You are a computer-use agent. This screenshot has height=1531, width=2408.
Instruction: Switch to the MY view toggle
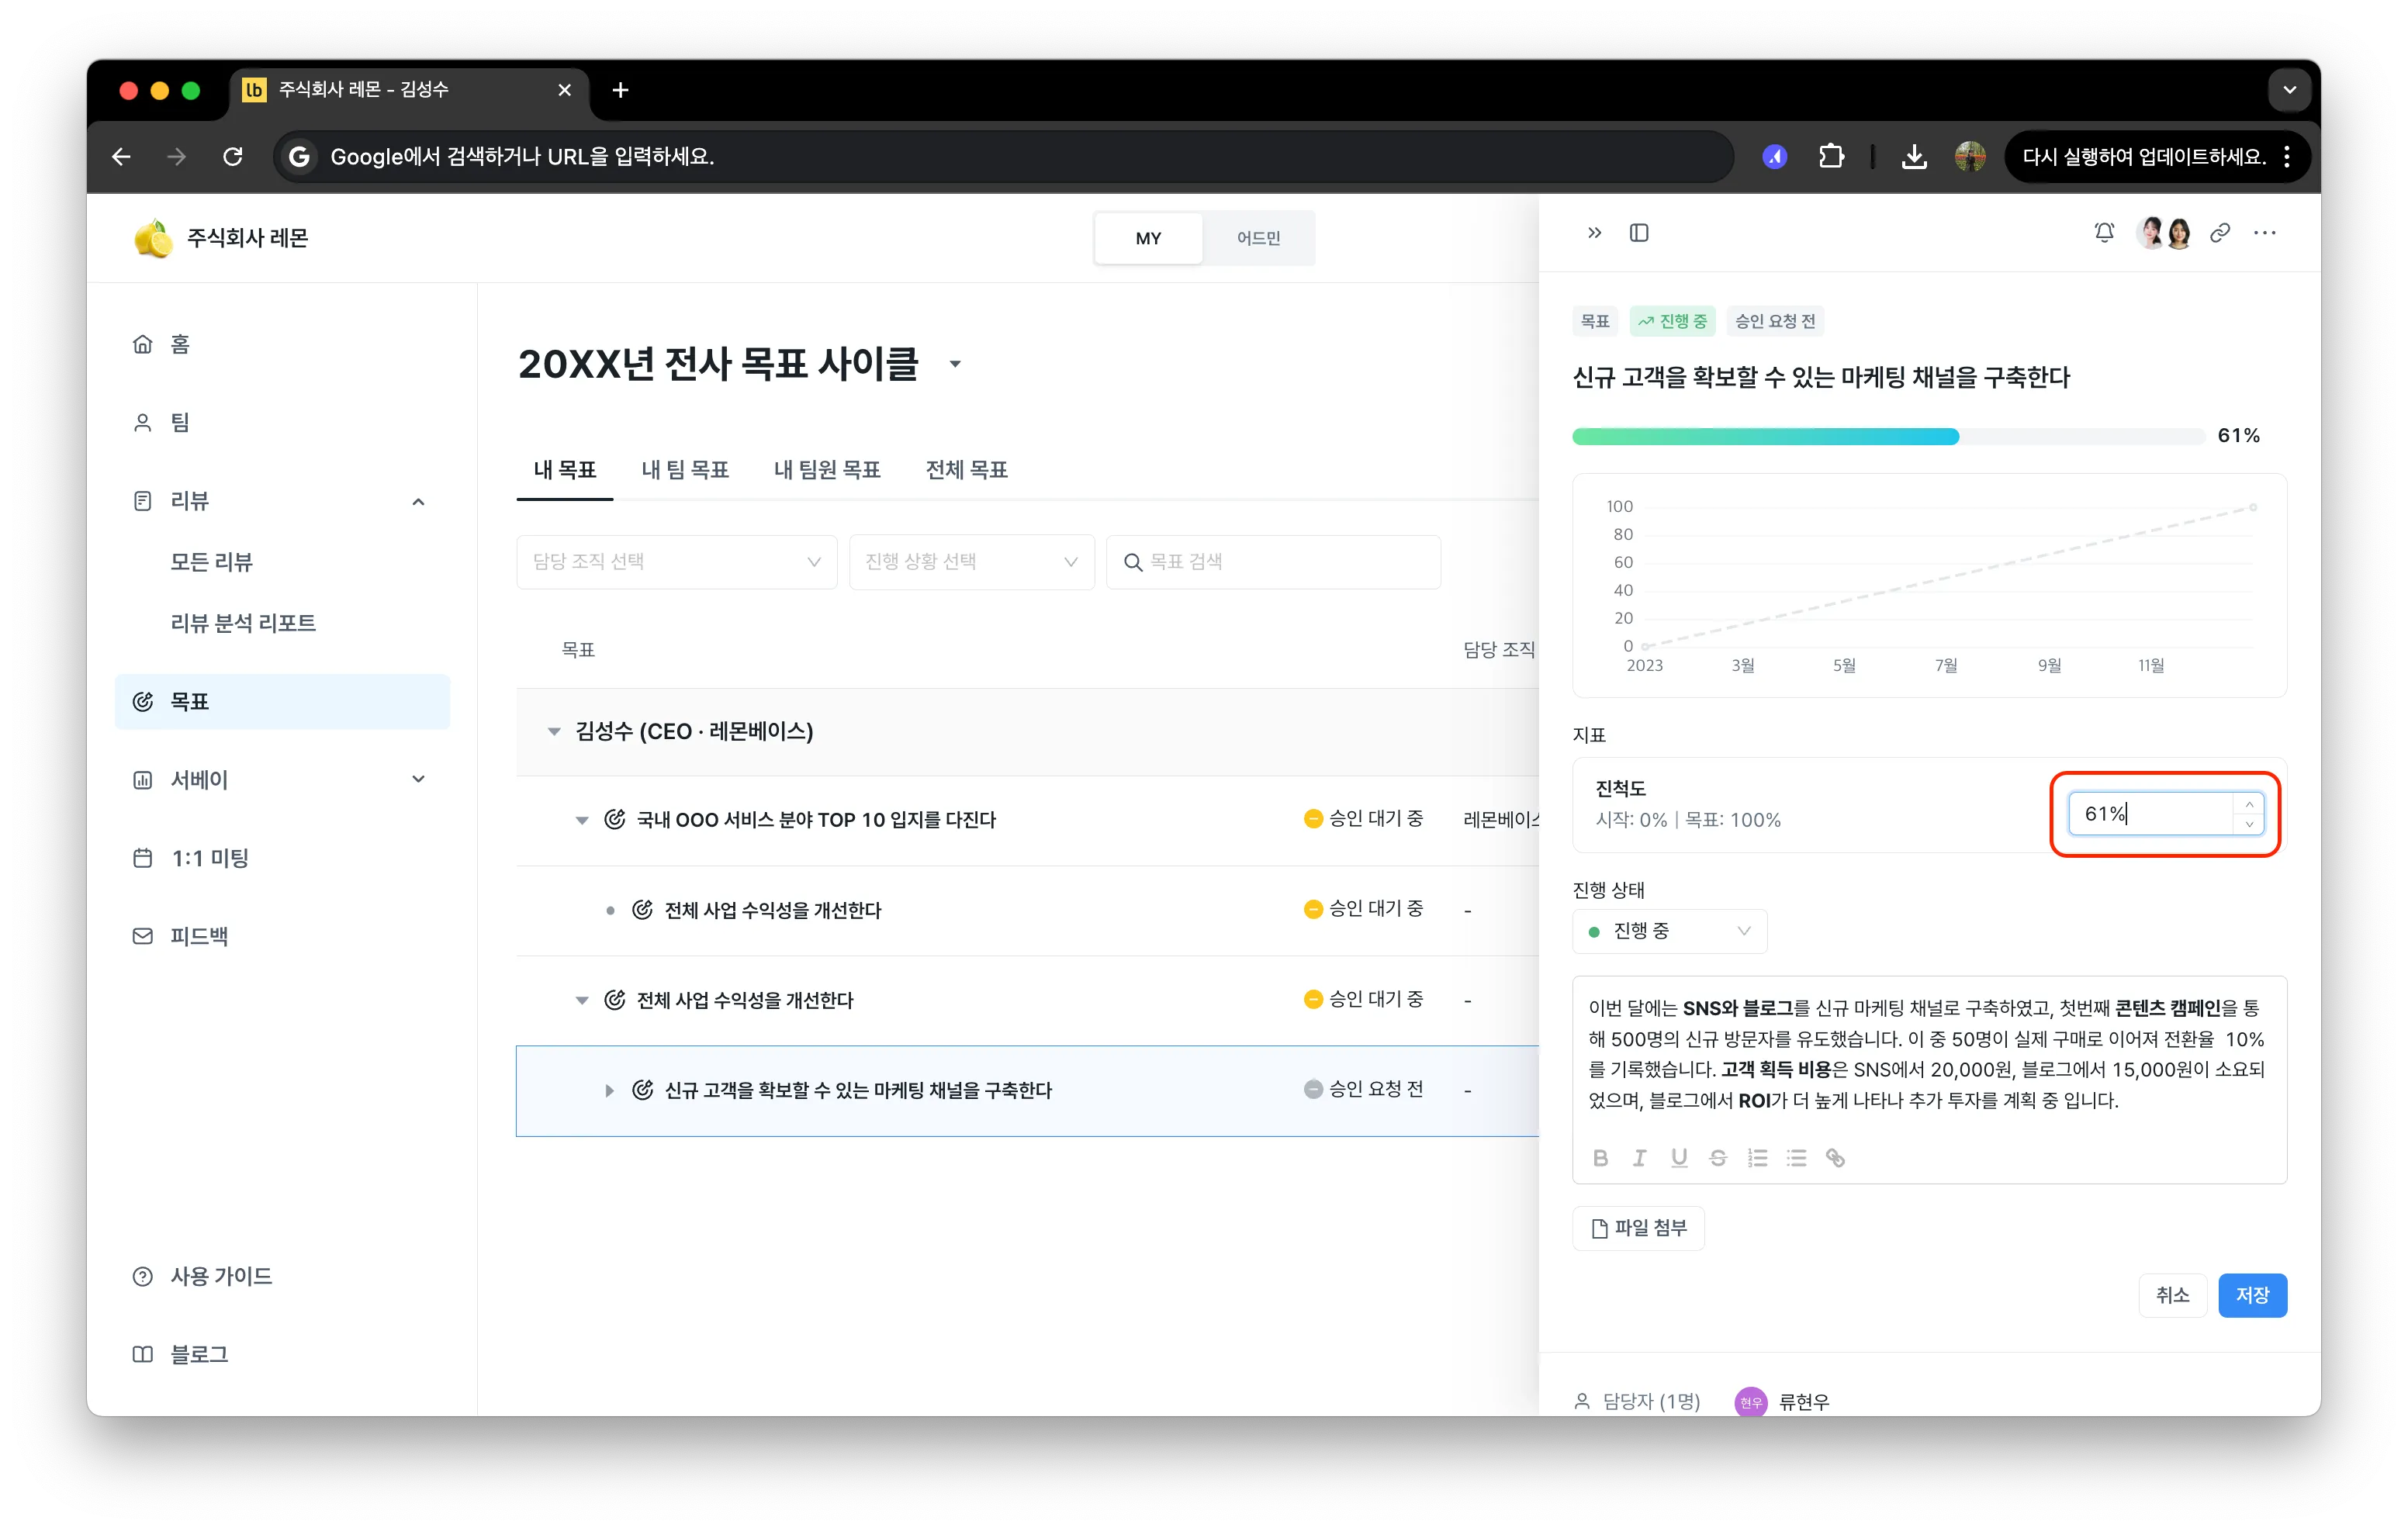tap(1148, 238)
